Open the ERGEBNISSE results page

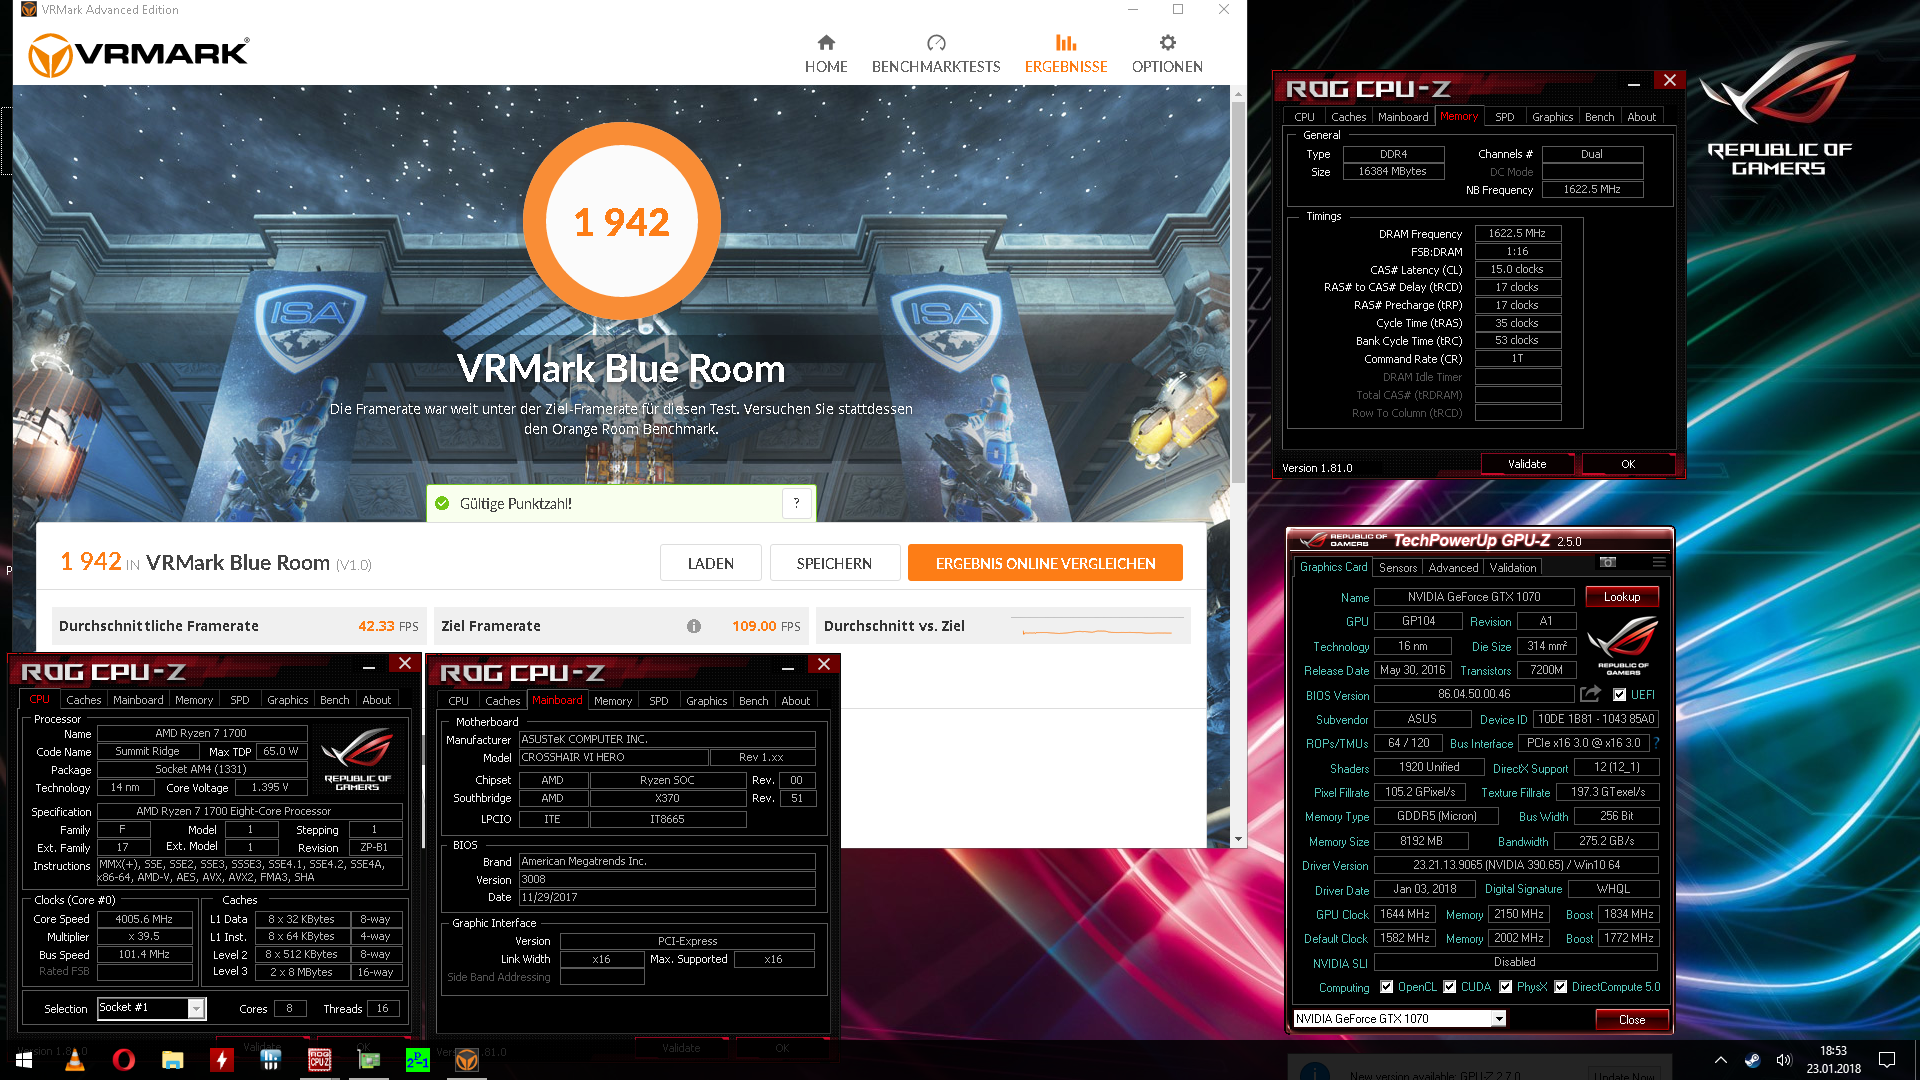point(1066,54)
